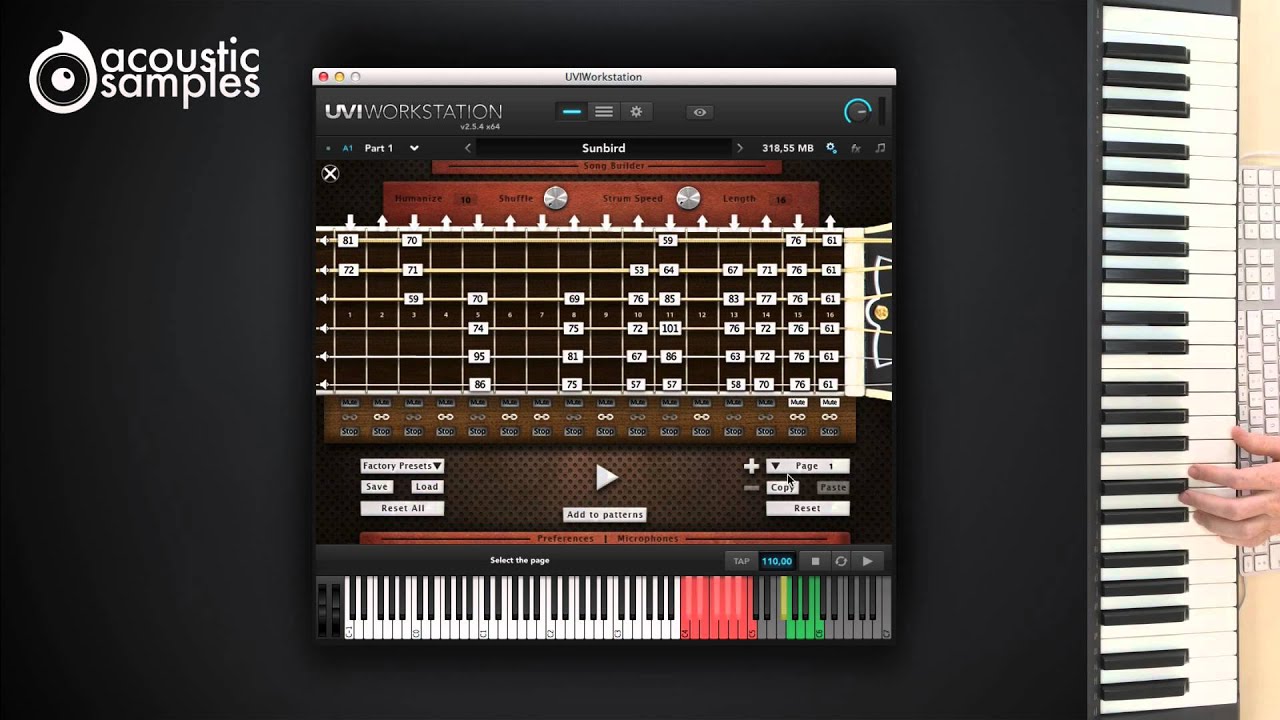Open the Part 1 dropdown chevron
Viewport: 1280px width, 720px height.
click(414, 148)
